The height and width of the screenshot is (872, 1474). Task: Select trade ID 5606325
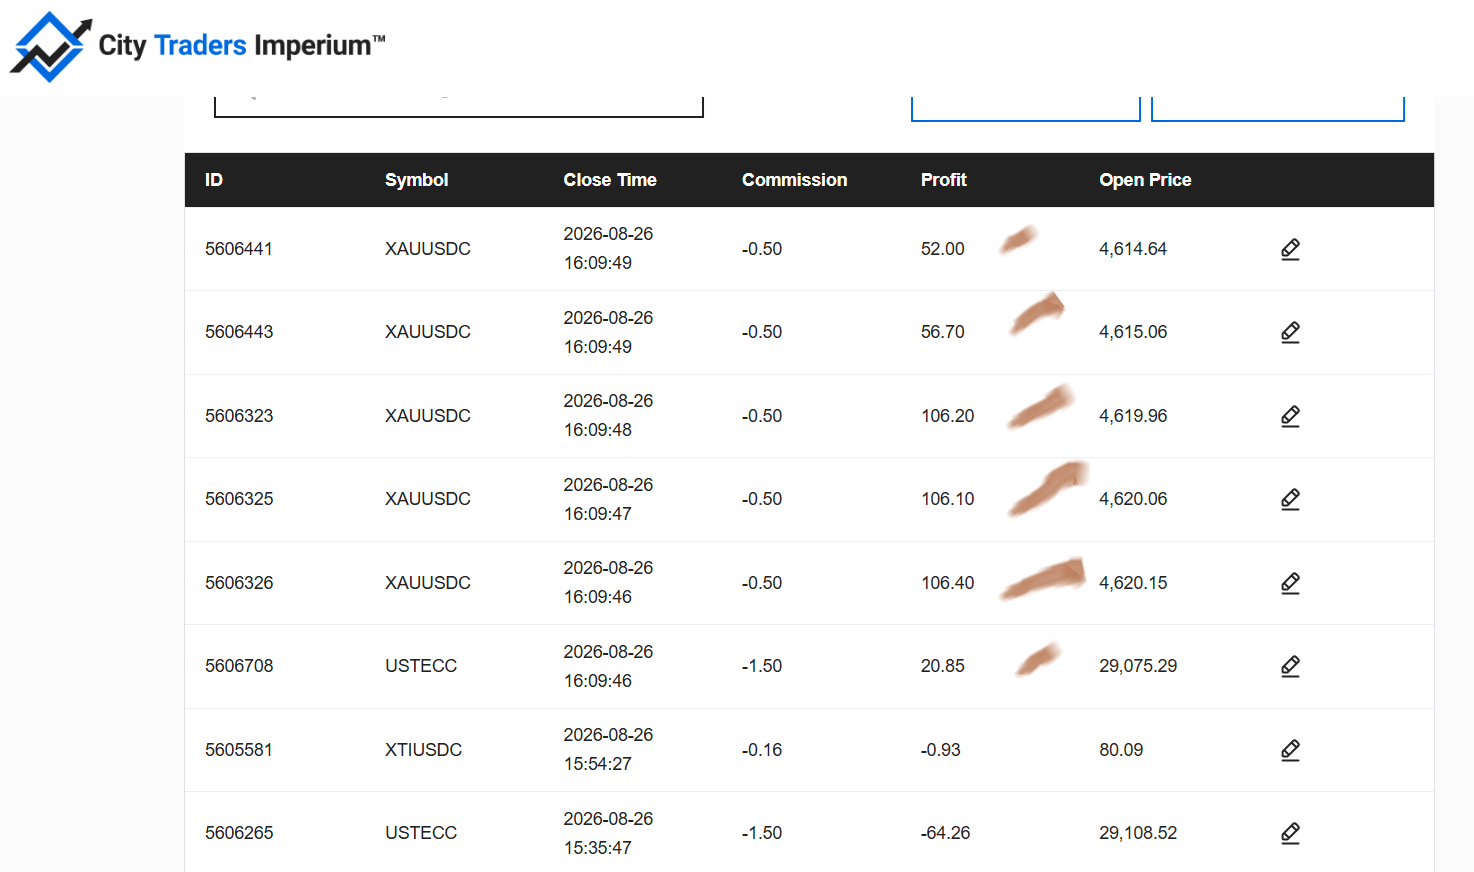click(239, 499)
